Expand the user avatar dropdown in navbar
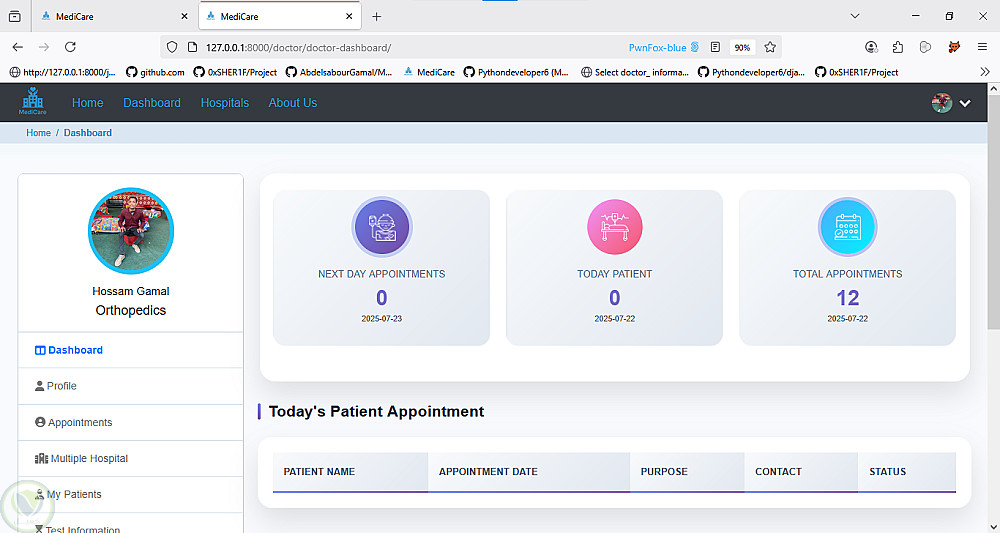Screen dimensions: 1000x533 [x=951, y=103]
